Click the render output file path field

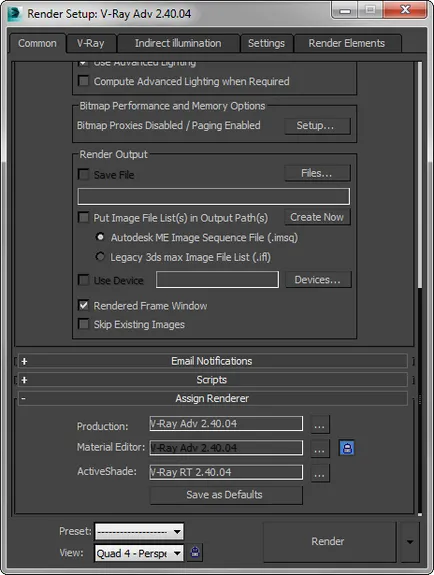coord(214,197)
